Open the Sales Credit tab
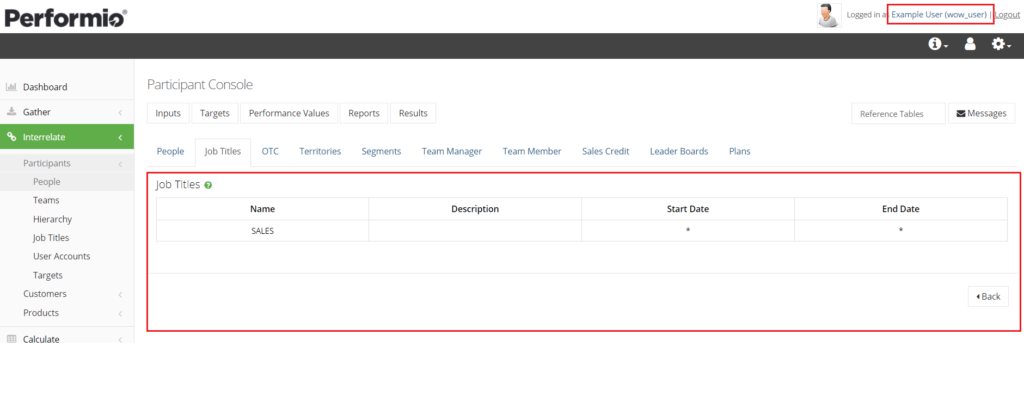The height and width of the screenshot is (403, 1024). pos(605,151)
